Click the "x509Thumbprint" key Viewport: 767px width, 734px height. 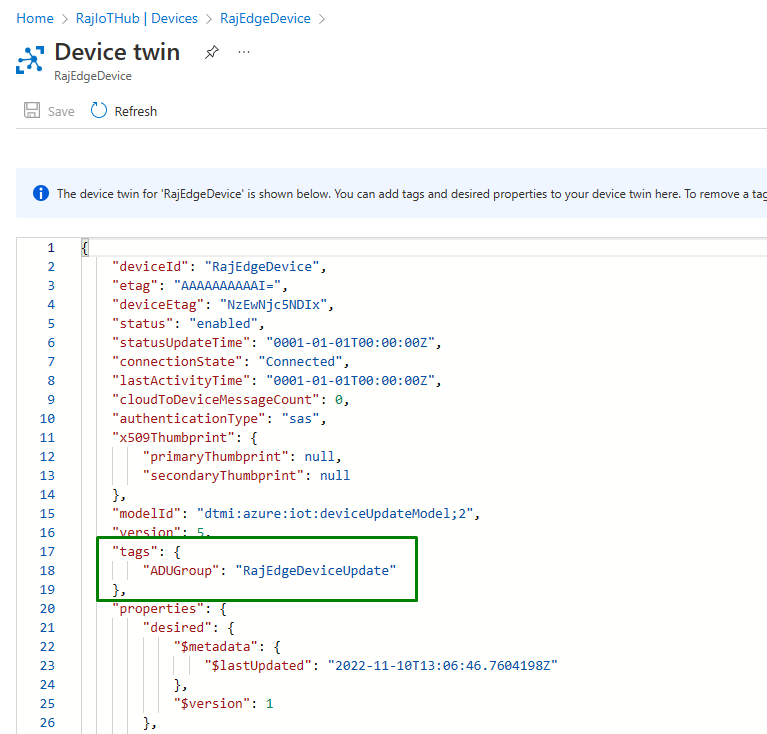(x=173, y=438)
